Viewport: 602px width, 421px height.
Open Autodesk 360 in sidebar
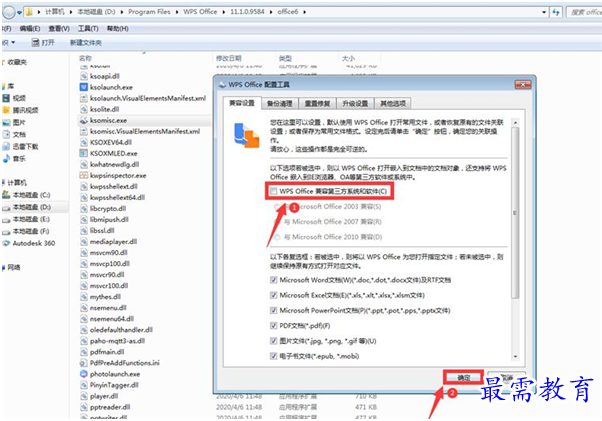click(29, 243)
